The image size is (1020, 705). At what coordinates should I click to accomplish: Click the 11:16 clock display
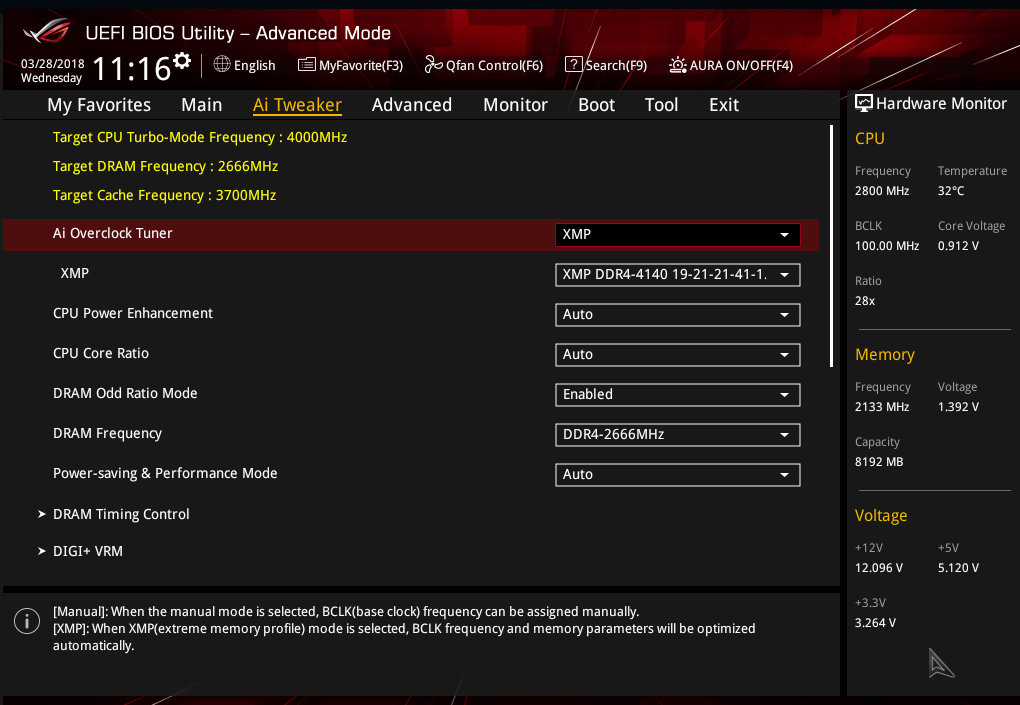click(x=132, y=68)
